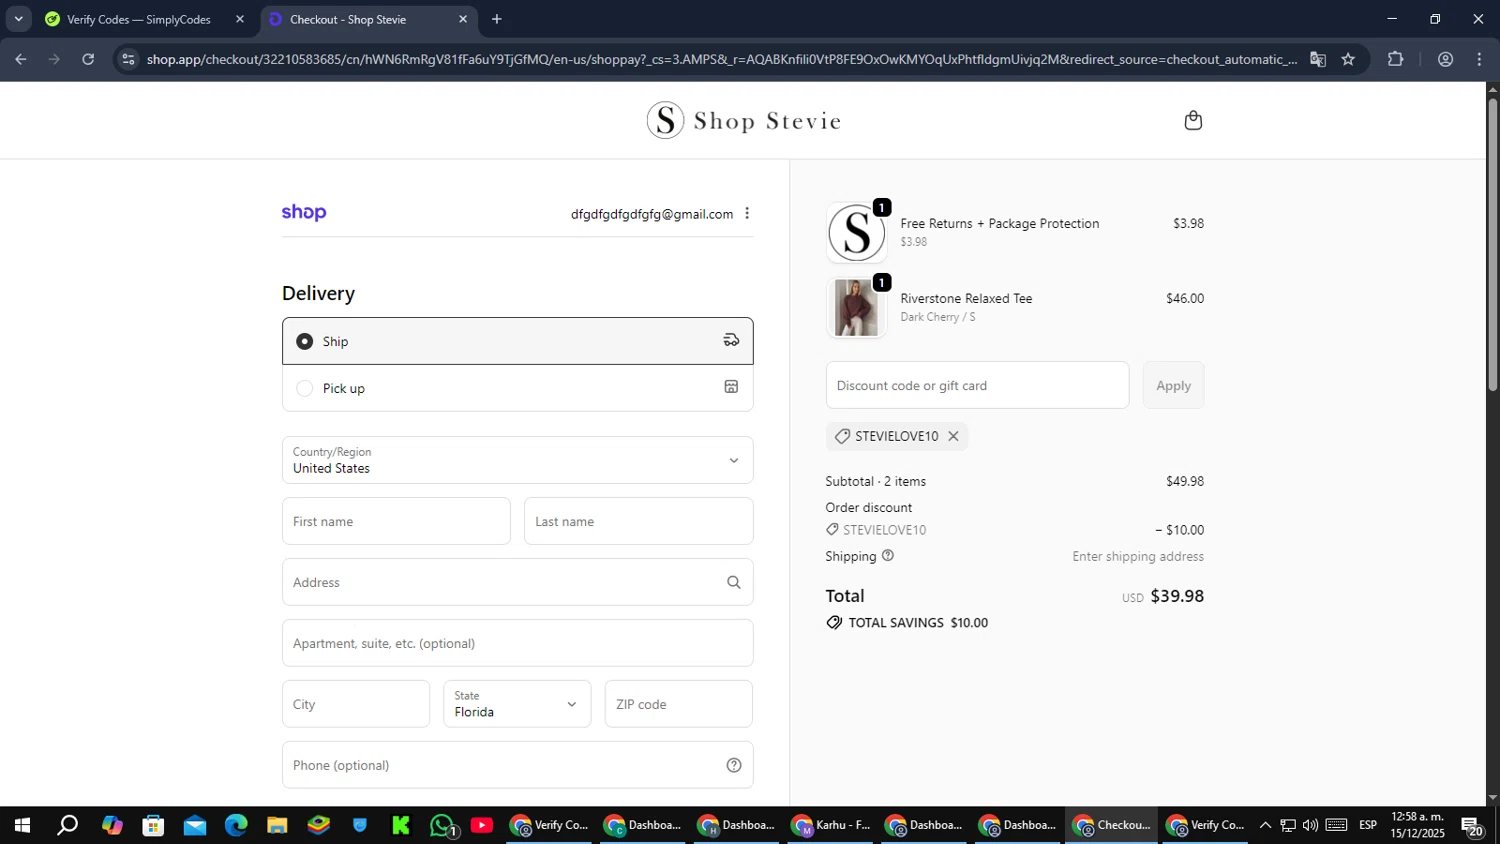Click the City input field
Image resolution: width=1500 pixels, height=844 pixels.
(x=356, y=704)
